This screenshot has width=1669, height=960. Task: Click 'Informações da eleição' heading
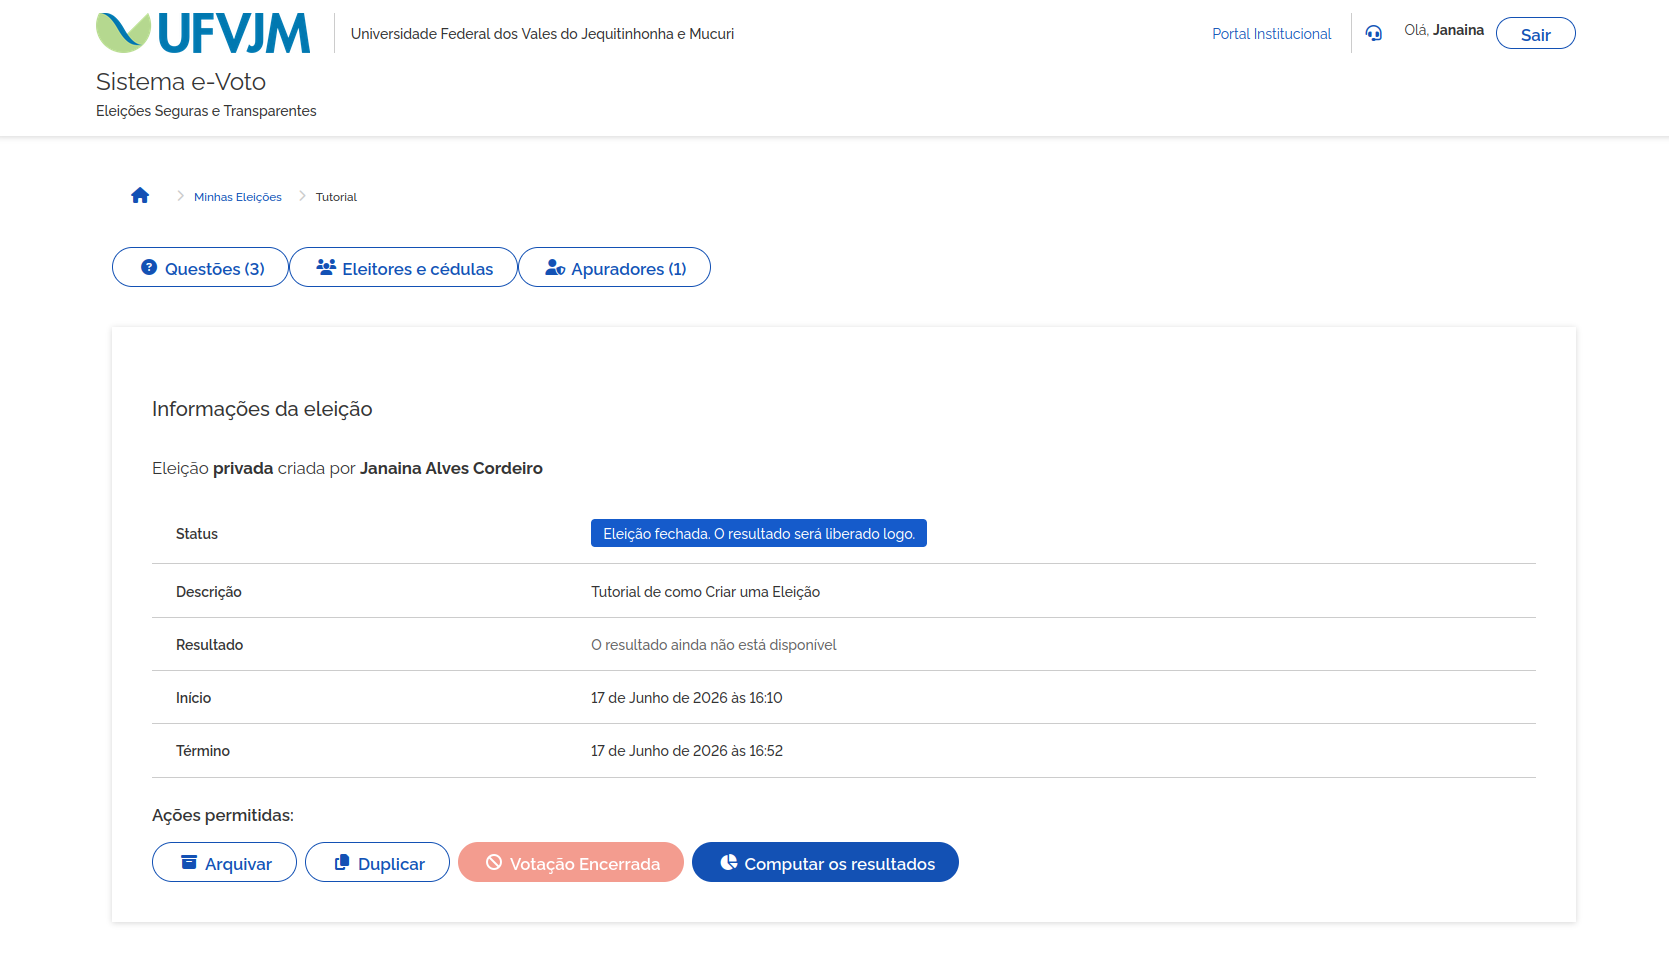click(262, 409)
